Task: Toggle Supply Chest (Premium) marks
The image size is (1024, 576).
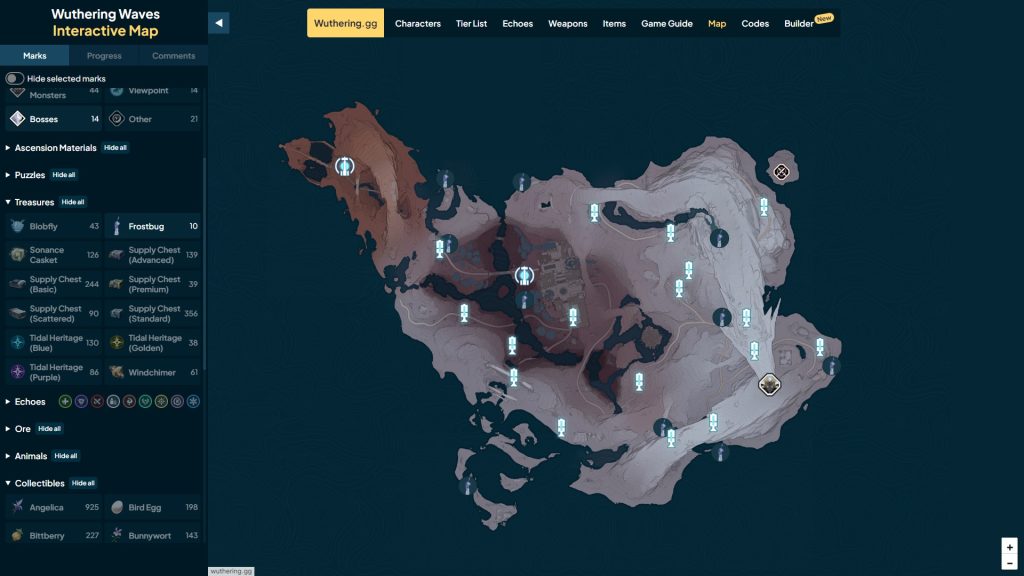Action: (x=153, y=284)
